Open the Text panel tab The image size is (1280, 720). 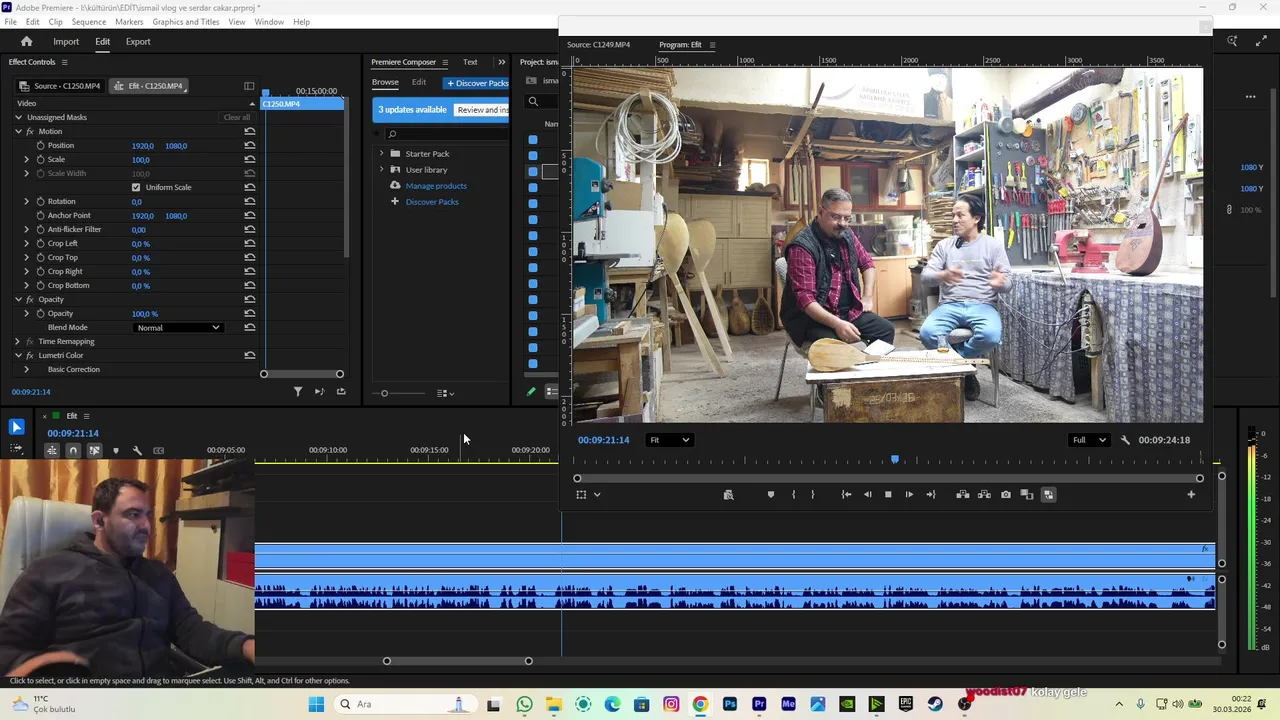470,62
